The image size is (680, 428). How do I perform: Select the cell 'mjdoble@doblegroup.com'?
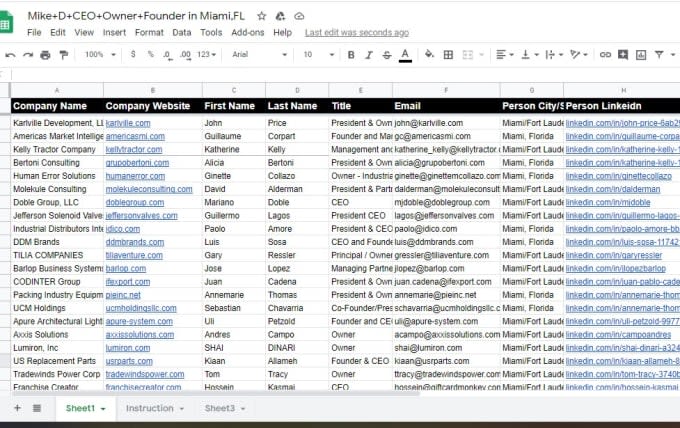446,203
